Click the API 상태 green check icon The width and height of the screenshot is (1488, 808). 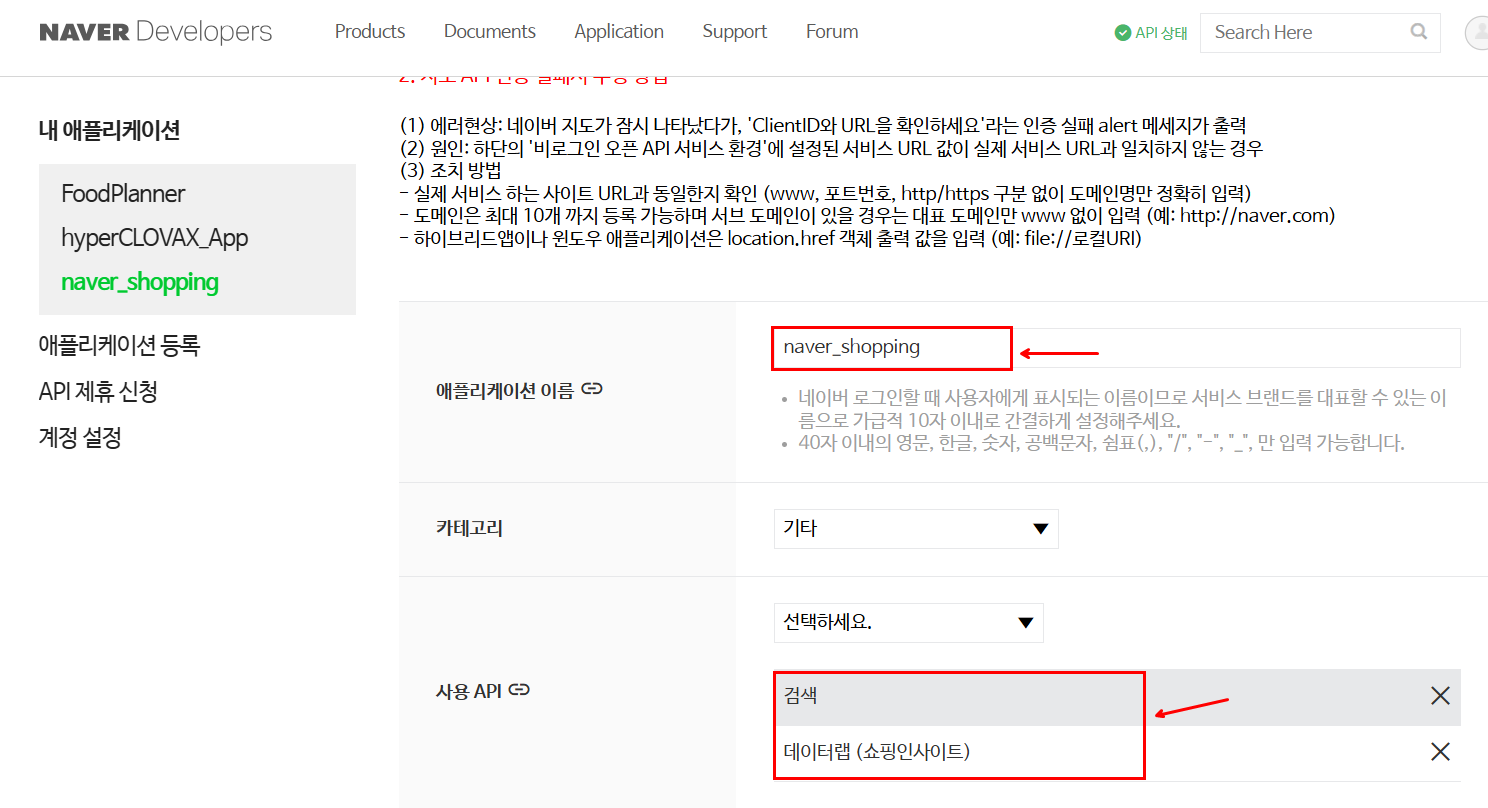pos(1123,33)
